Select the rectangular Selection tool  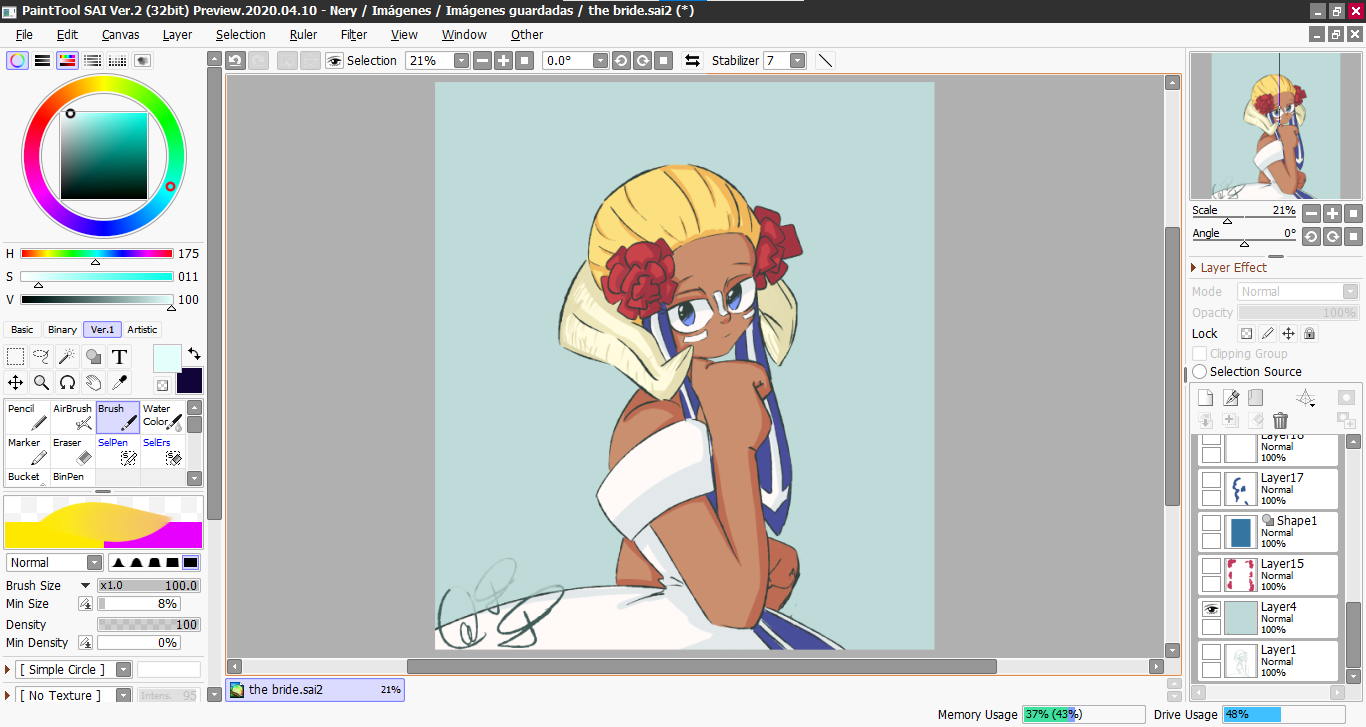(16, 356)
